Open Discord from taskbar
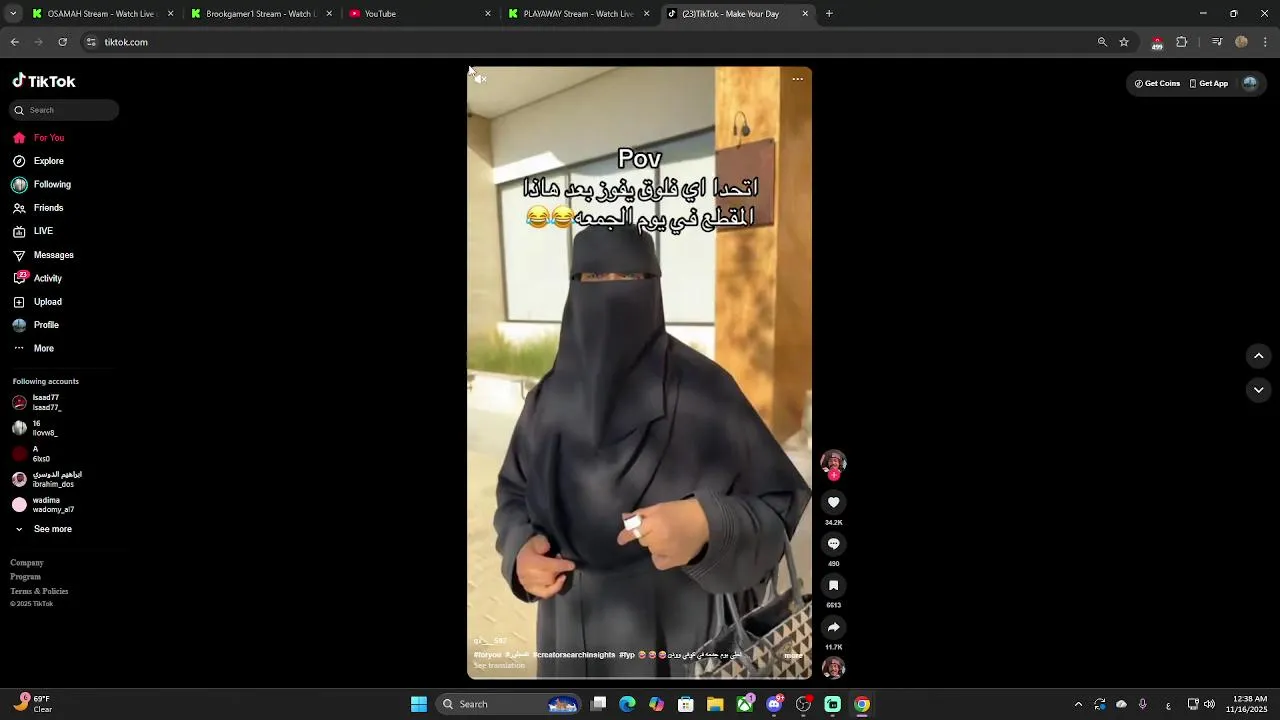 [x=774, y=704]
